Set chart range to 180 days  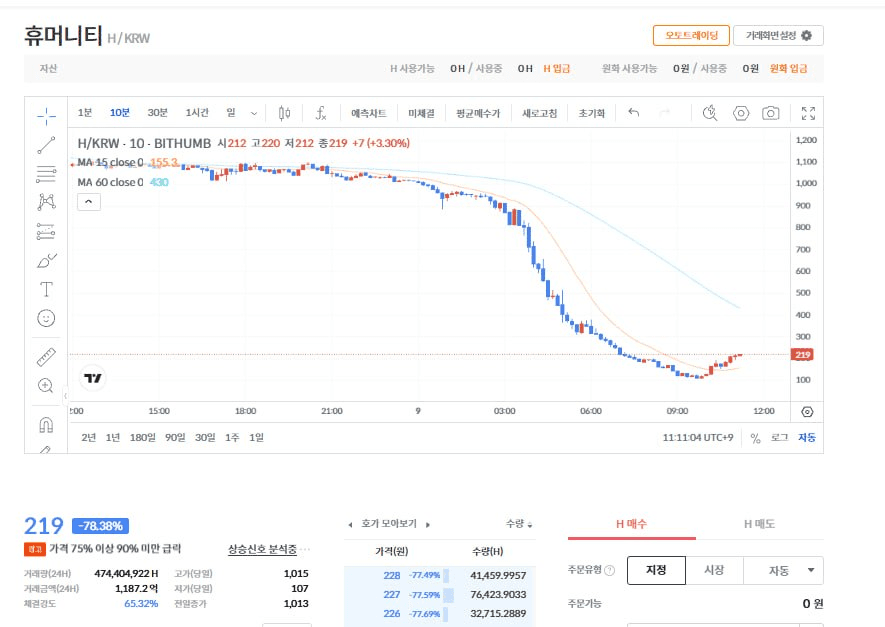[142, 437]
